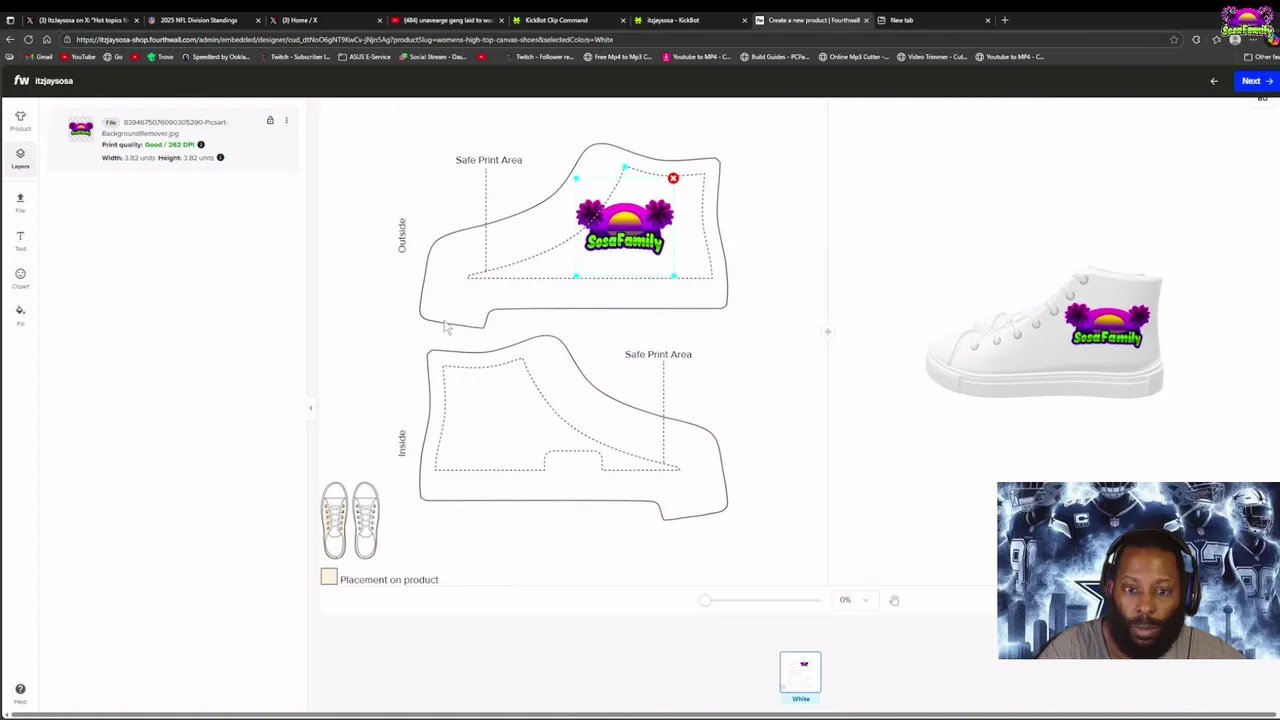
Task: Switch to the unaverage gang YouTube tab
Action: [447, 20]
